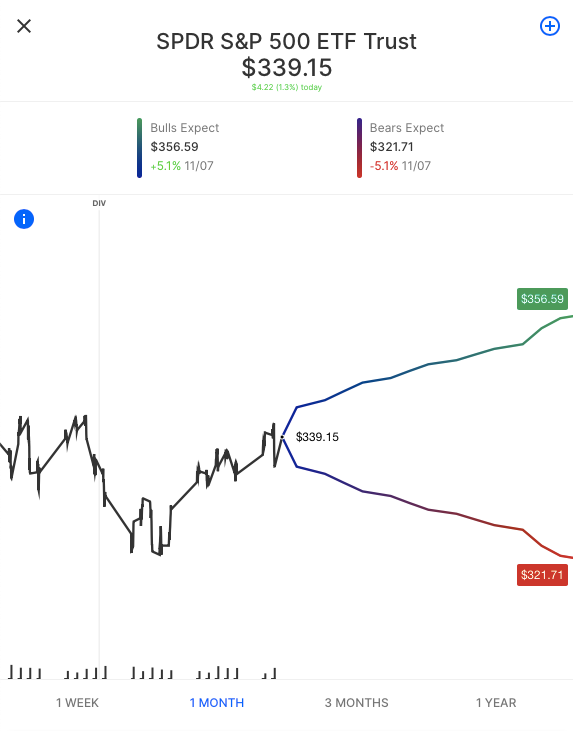Click the red $321.71 price tag on chart

[x=542, y=575]
